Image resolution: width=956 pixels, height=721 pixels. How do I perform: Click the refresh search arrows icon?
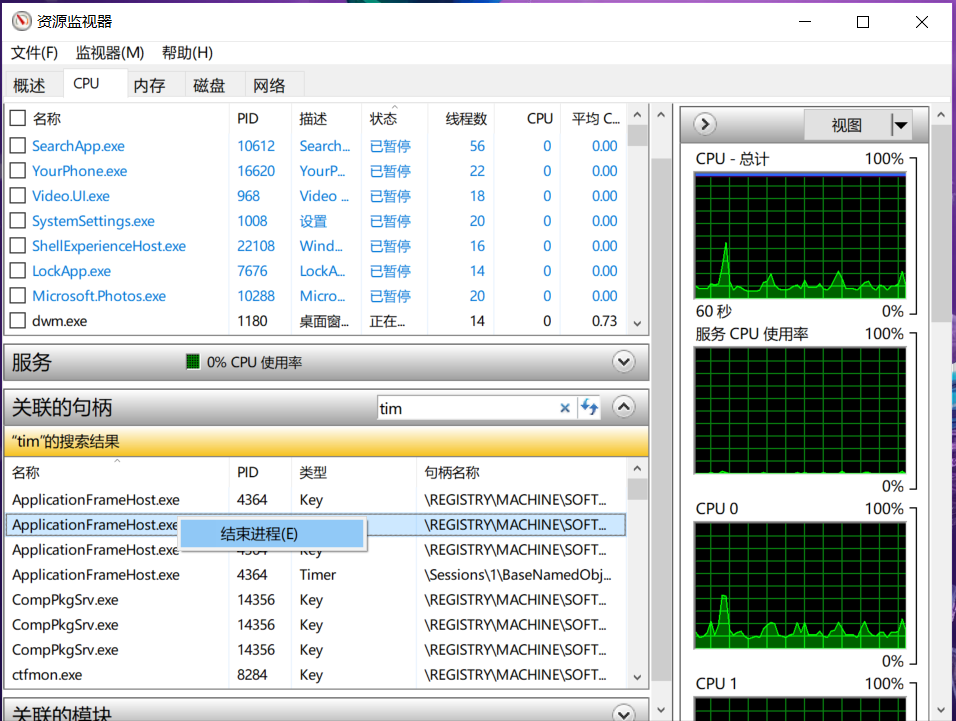coord(589,407)
